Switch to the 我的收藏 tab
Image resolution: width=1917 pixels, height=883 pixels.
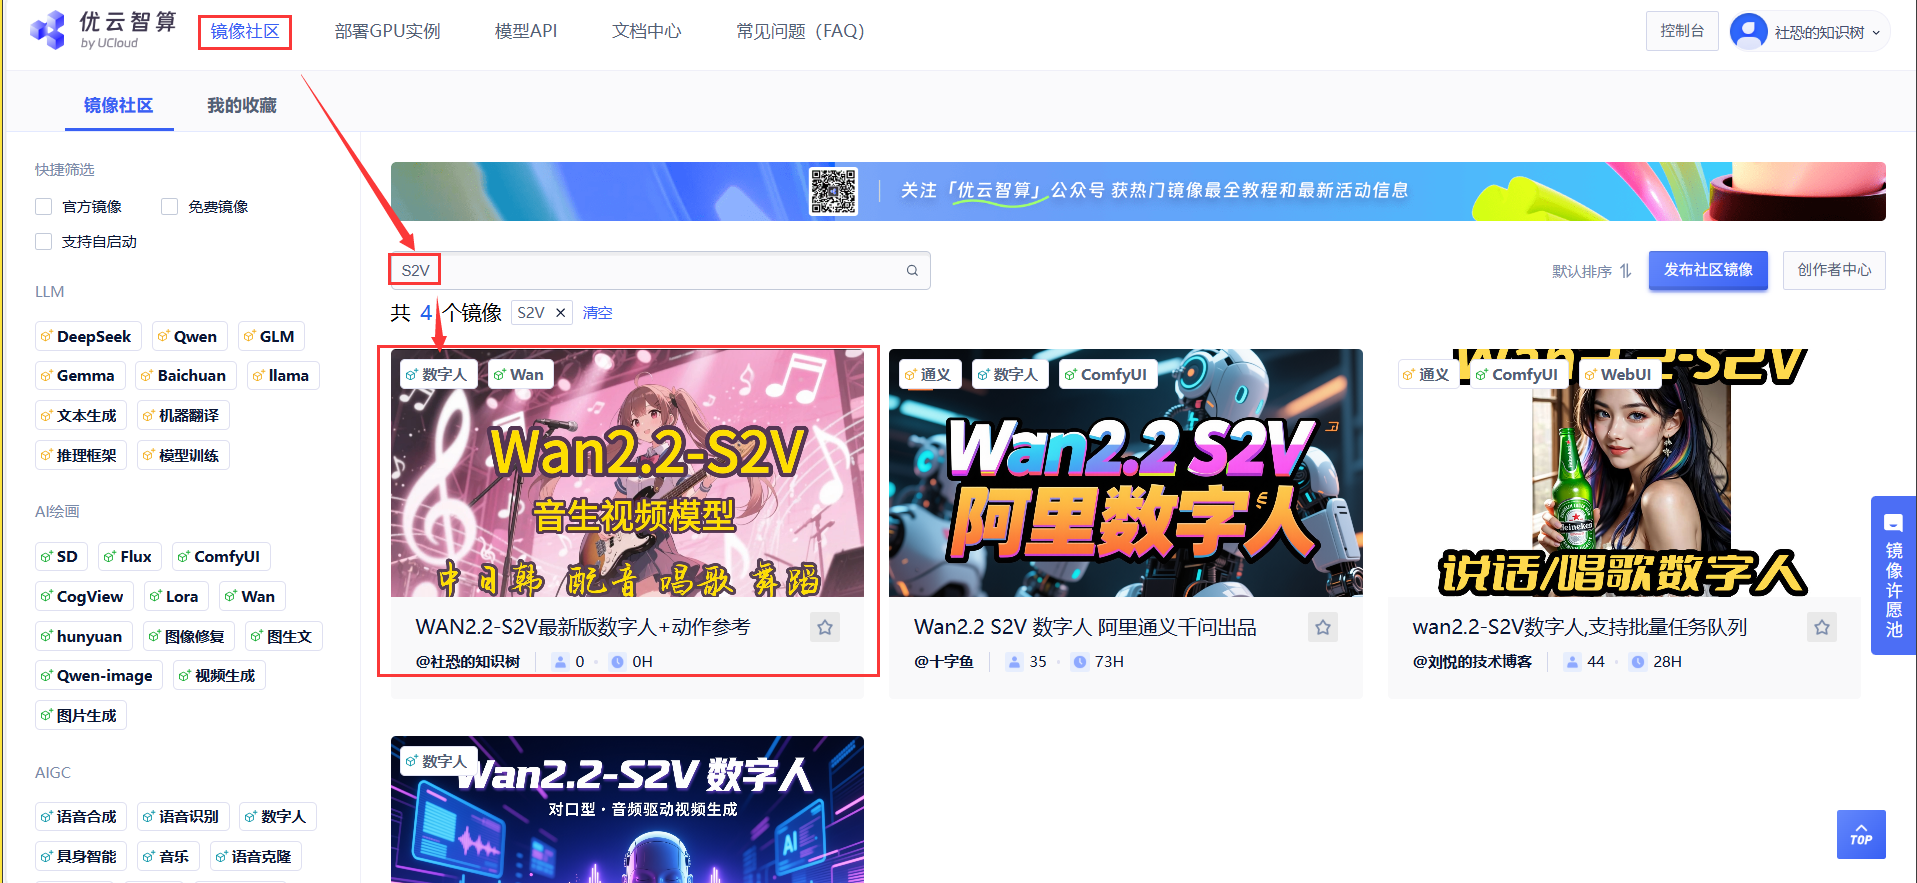241,105
